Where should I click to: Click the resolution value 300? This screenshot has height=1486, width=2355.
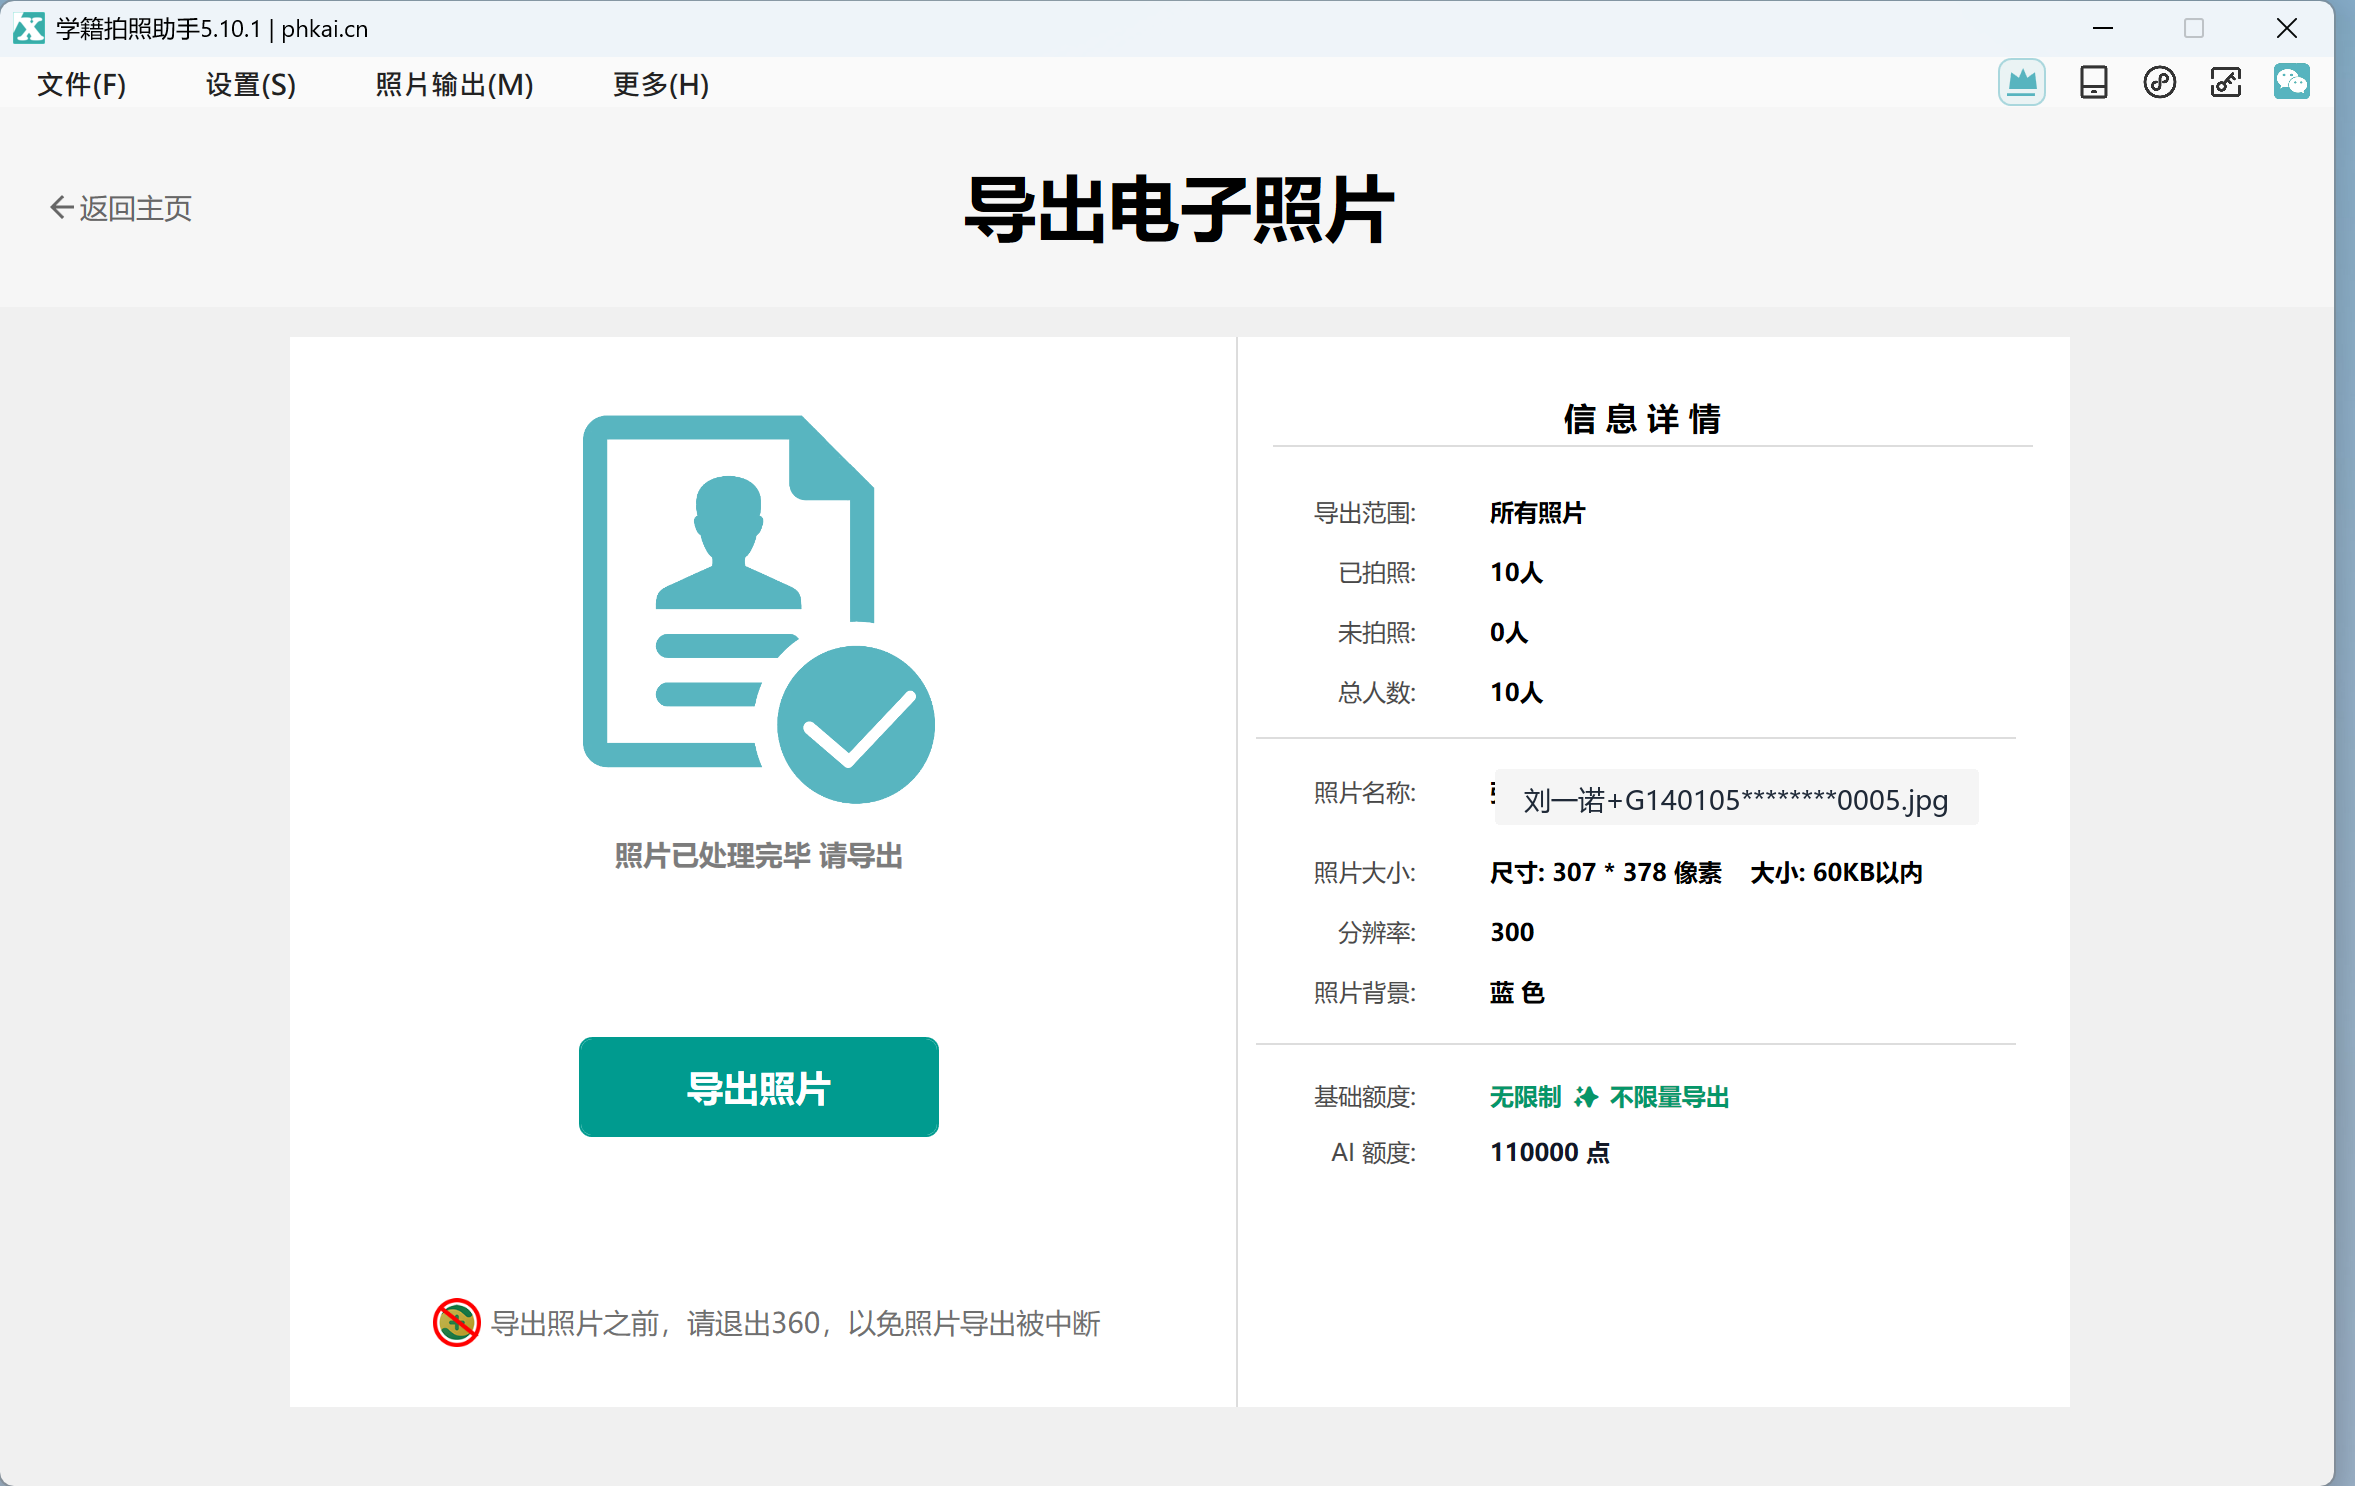point(1511,932)
